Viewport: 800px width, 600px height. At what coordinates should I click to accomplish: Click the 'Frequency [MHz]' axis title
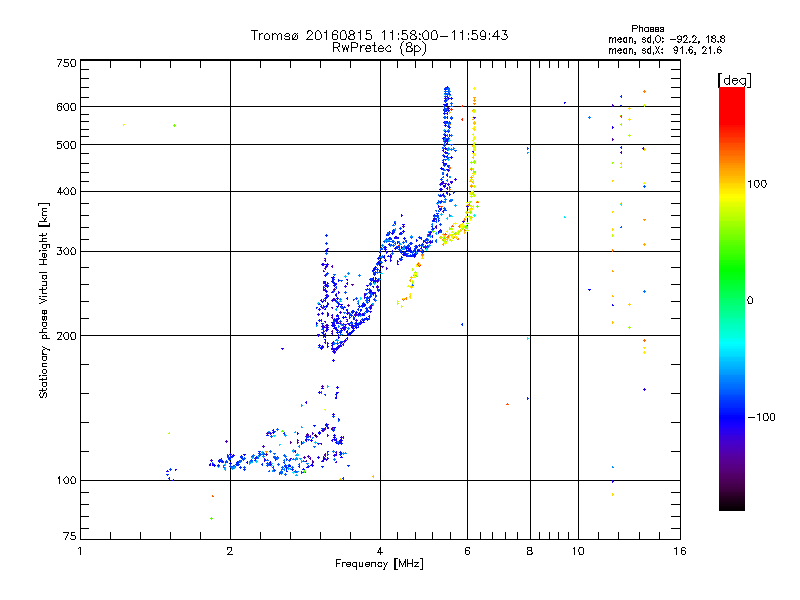coord(379,564)
